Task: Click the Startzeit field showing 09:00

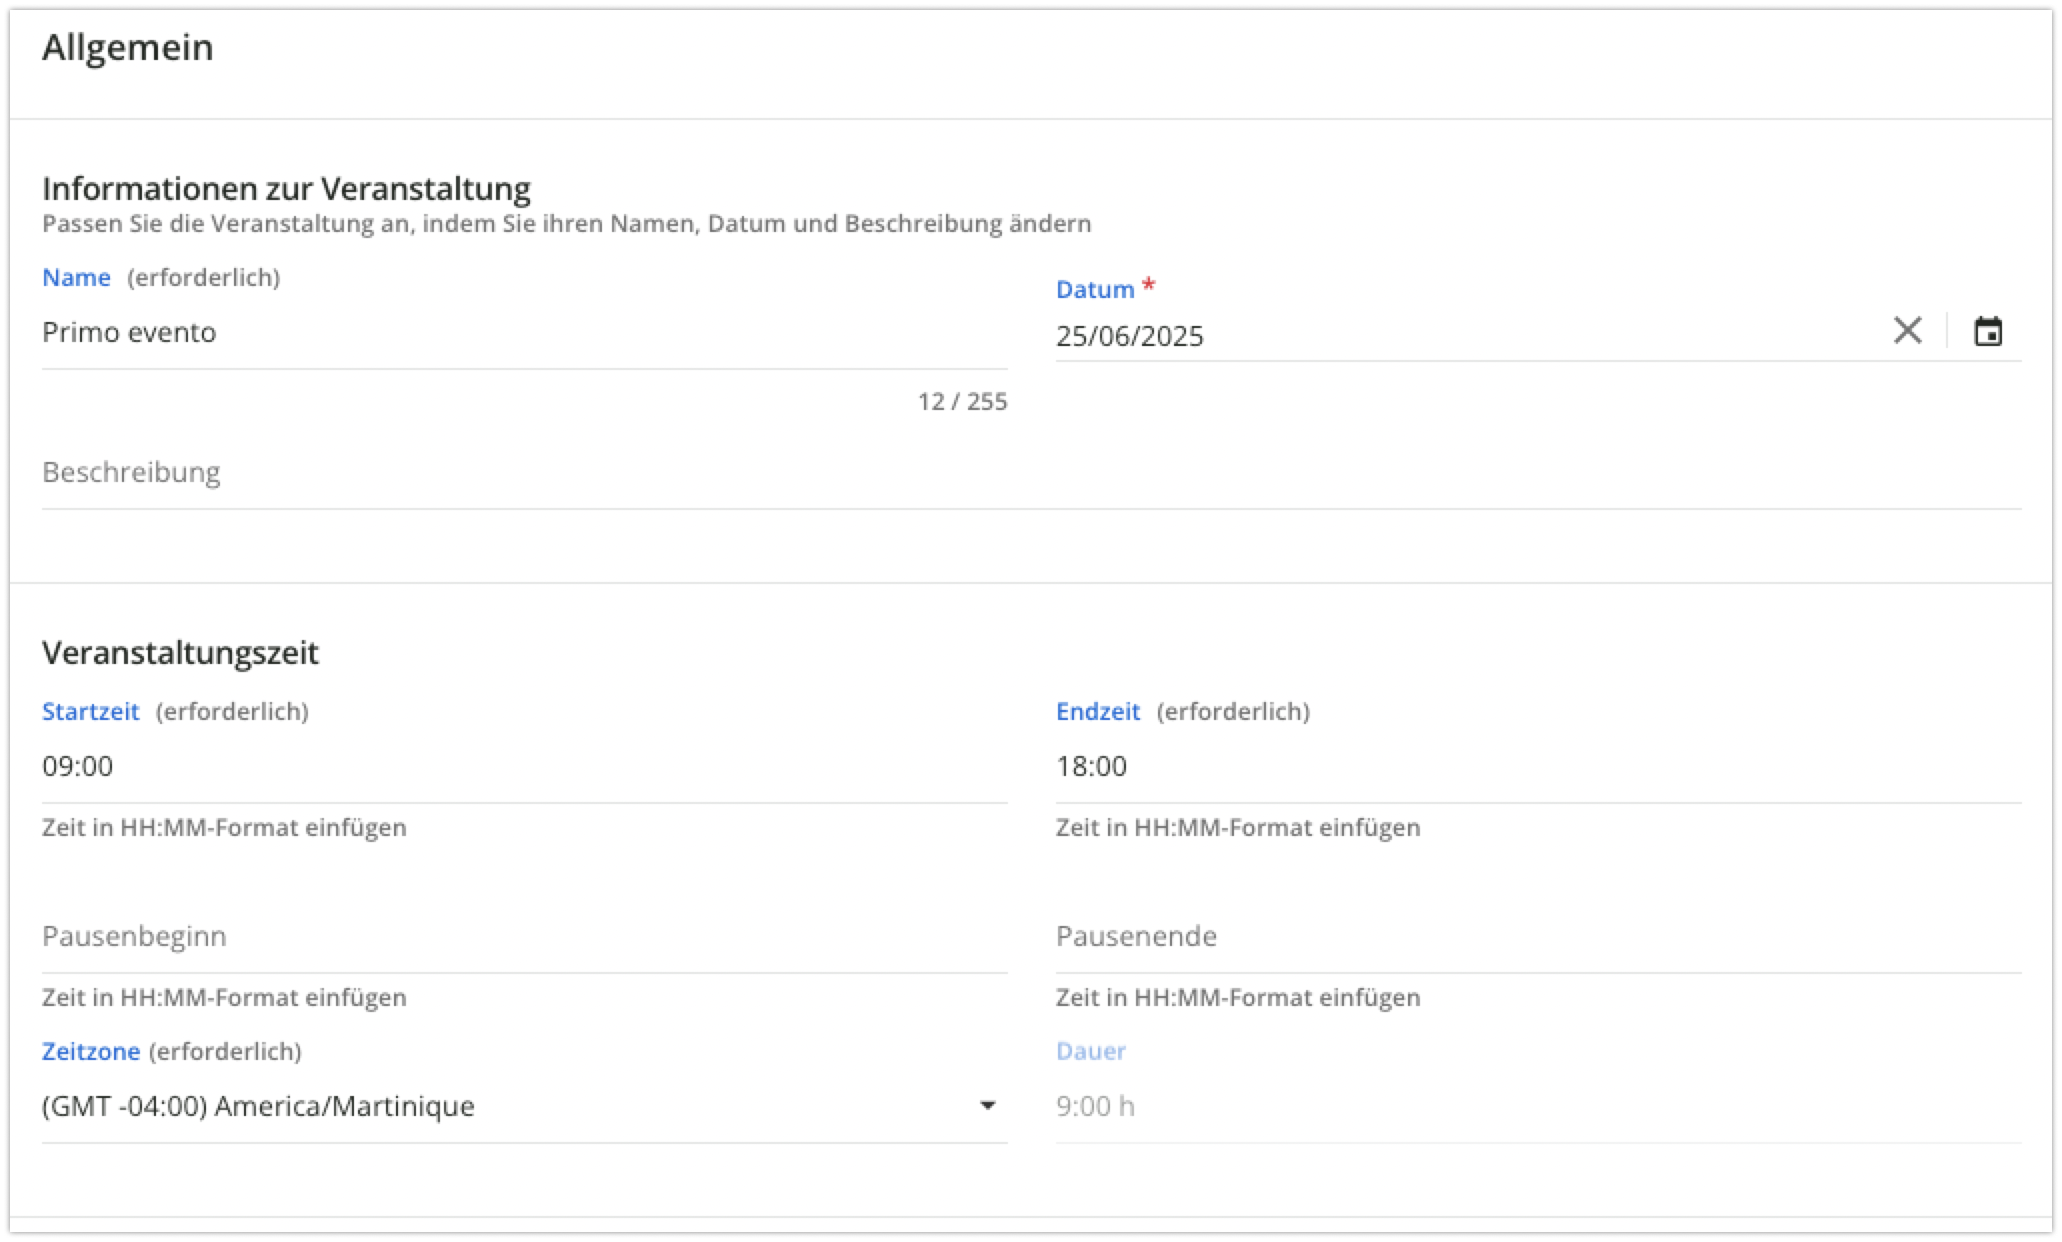Action: (x=524, y=766)
